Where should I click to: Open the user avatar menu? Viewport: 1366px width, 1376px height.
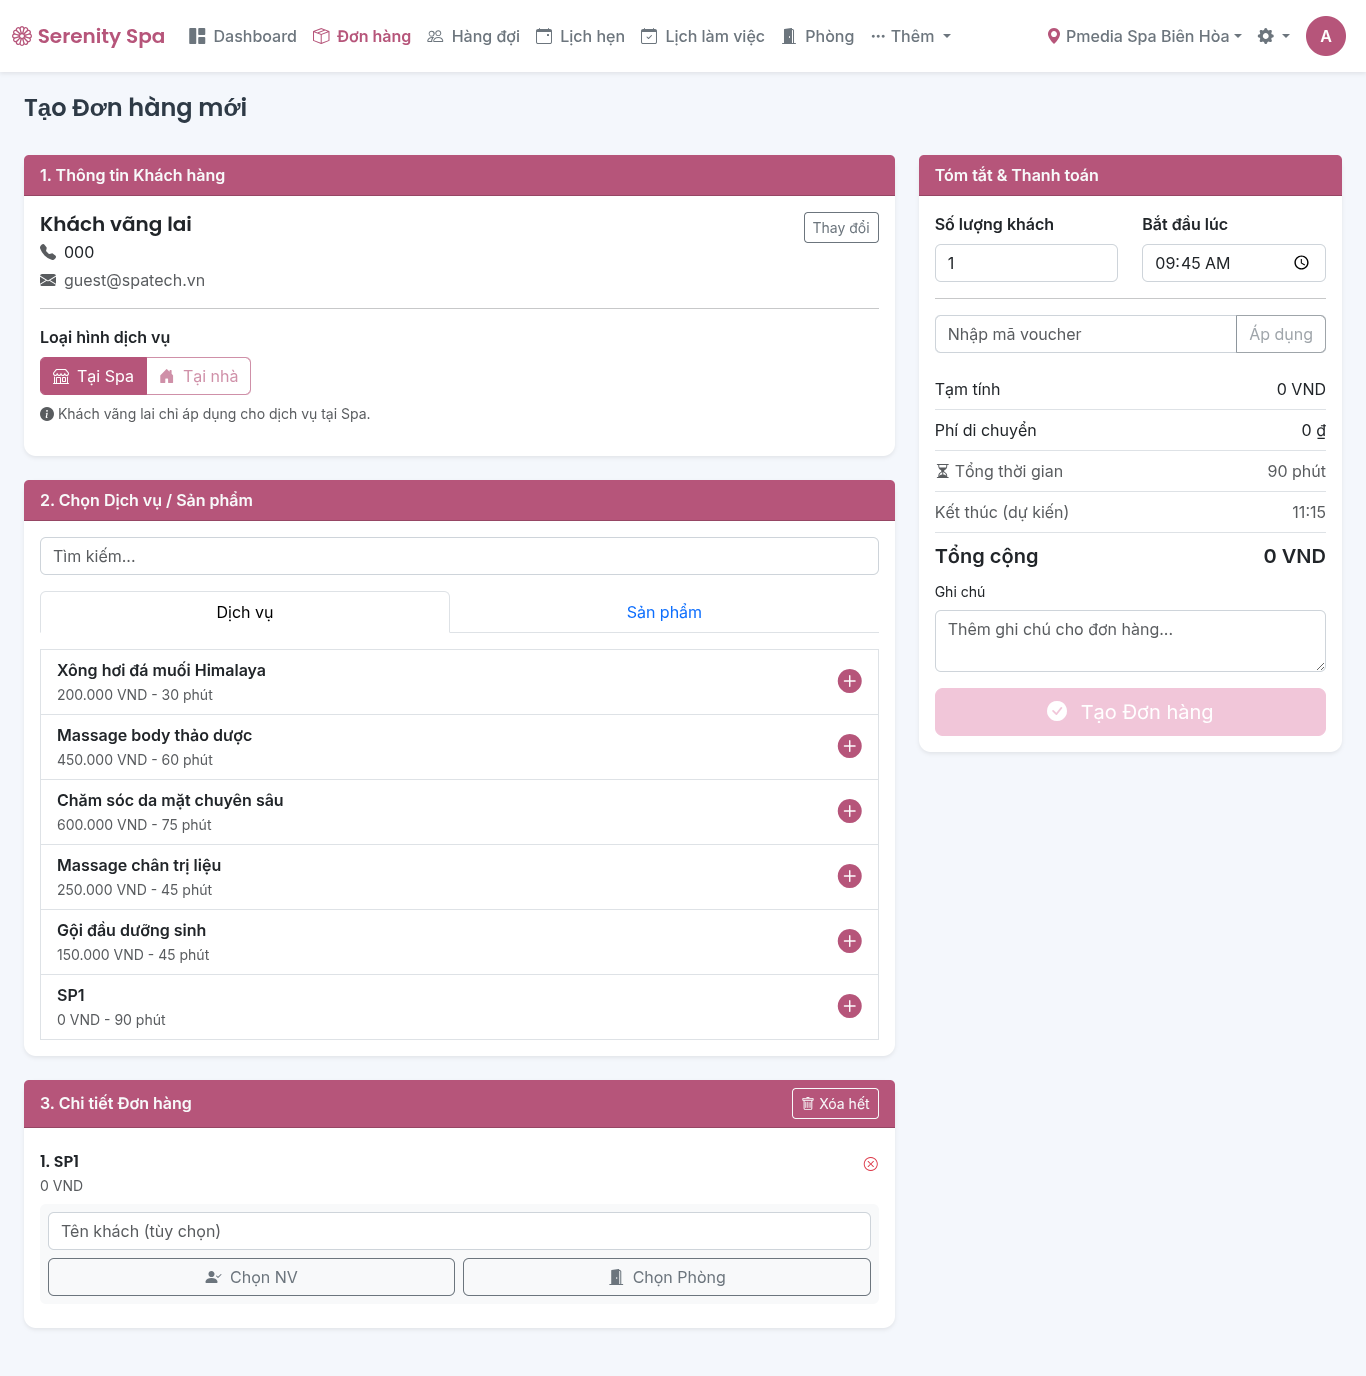tap(1325, 36)
